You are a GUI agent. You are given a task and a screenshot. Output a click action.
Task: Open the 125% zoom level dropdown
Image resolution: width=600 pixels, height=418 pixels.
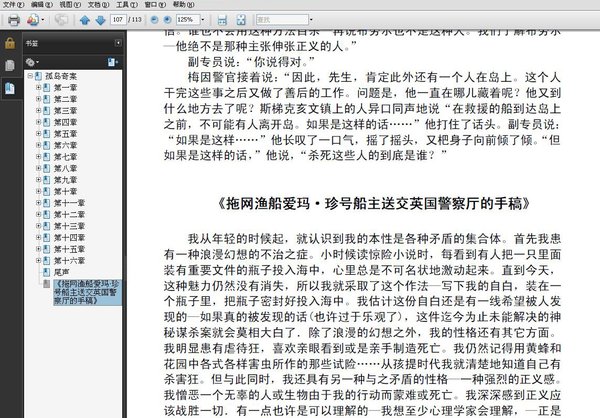(203, 20)
